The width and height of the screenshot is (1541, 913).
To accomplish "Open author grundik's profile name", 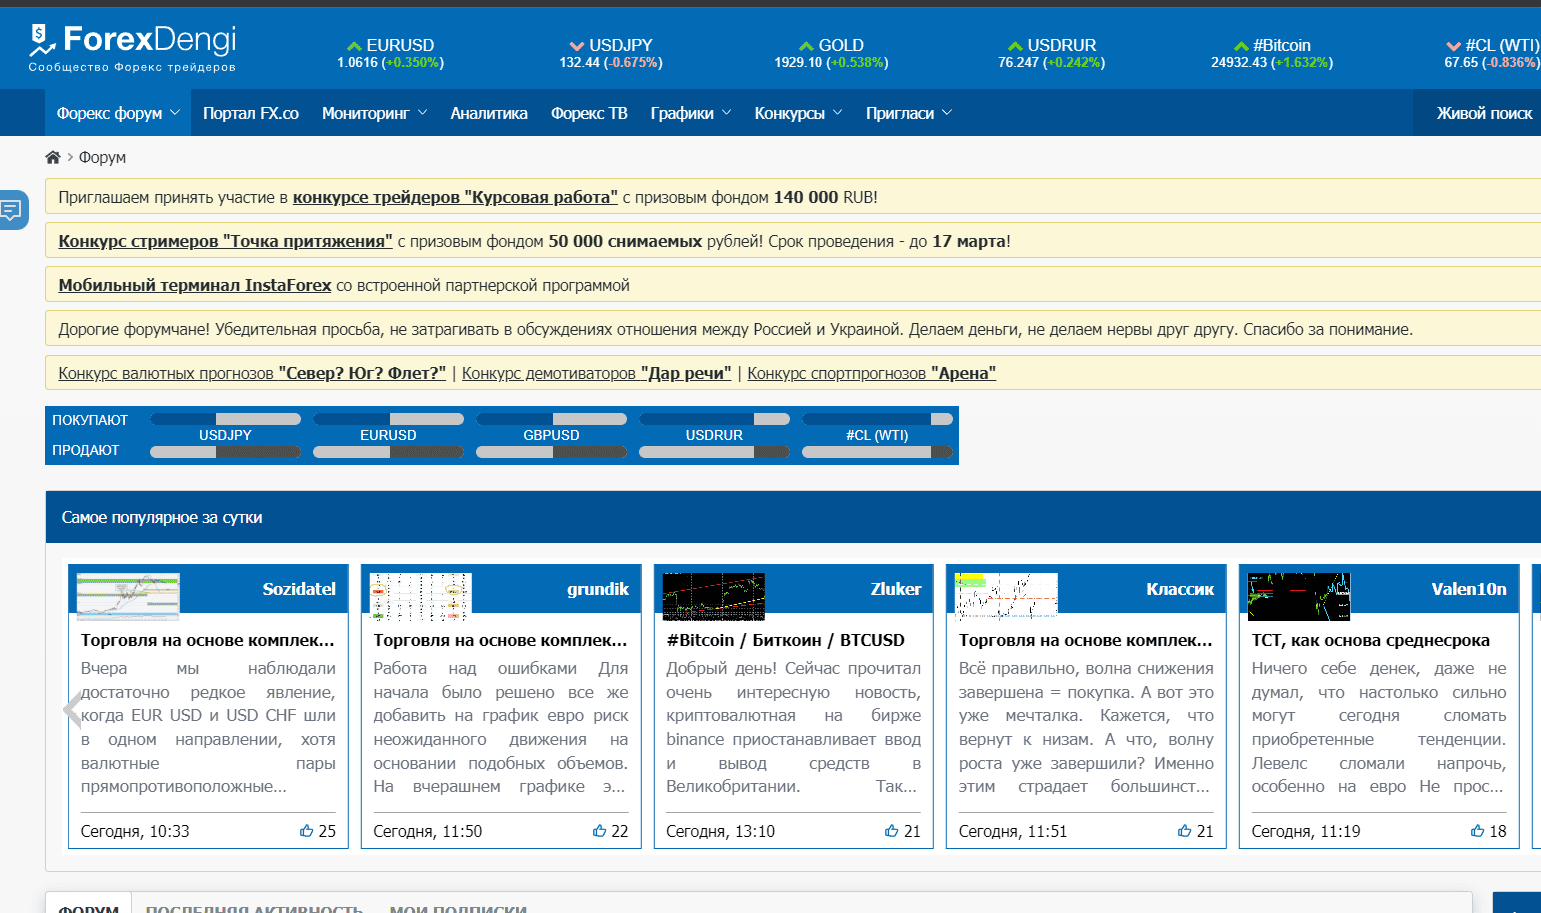I will (x=598, y=589).
